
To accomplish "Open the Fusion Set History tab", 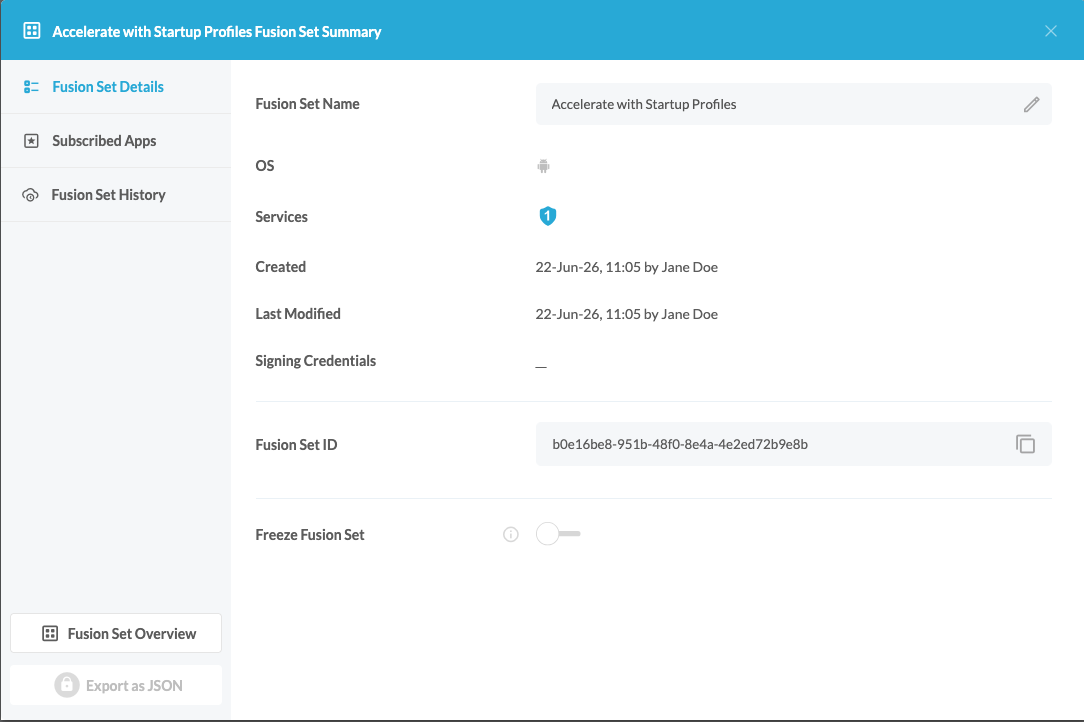I will [x=116, y=194].
